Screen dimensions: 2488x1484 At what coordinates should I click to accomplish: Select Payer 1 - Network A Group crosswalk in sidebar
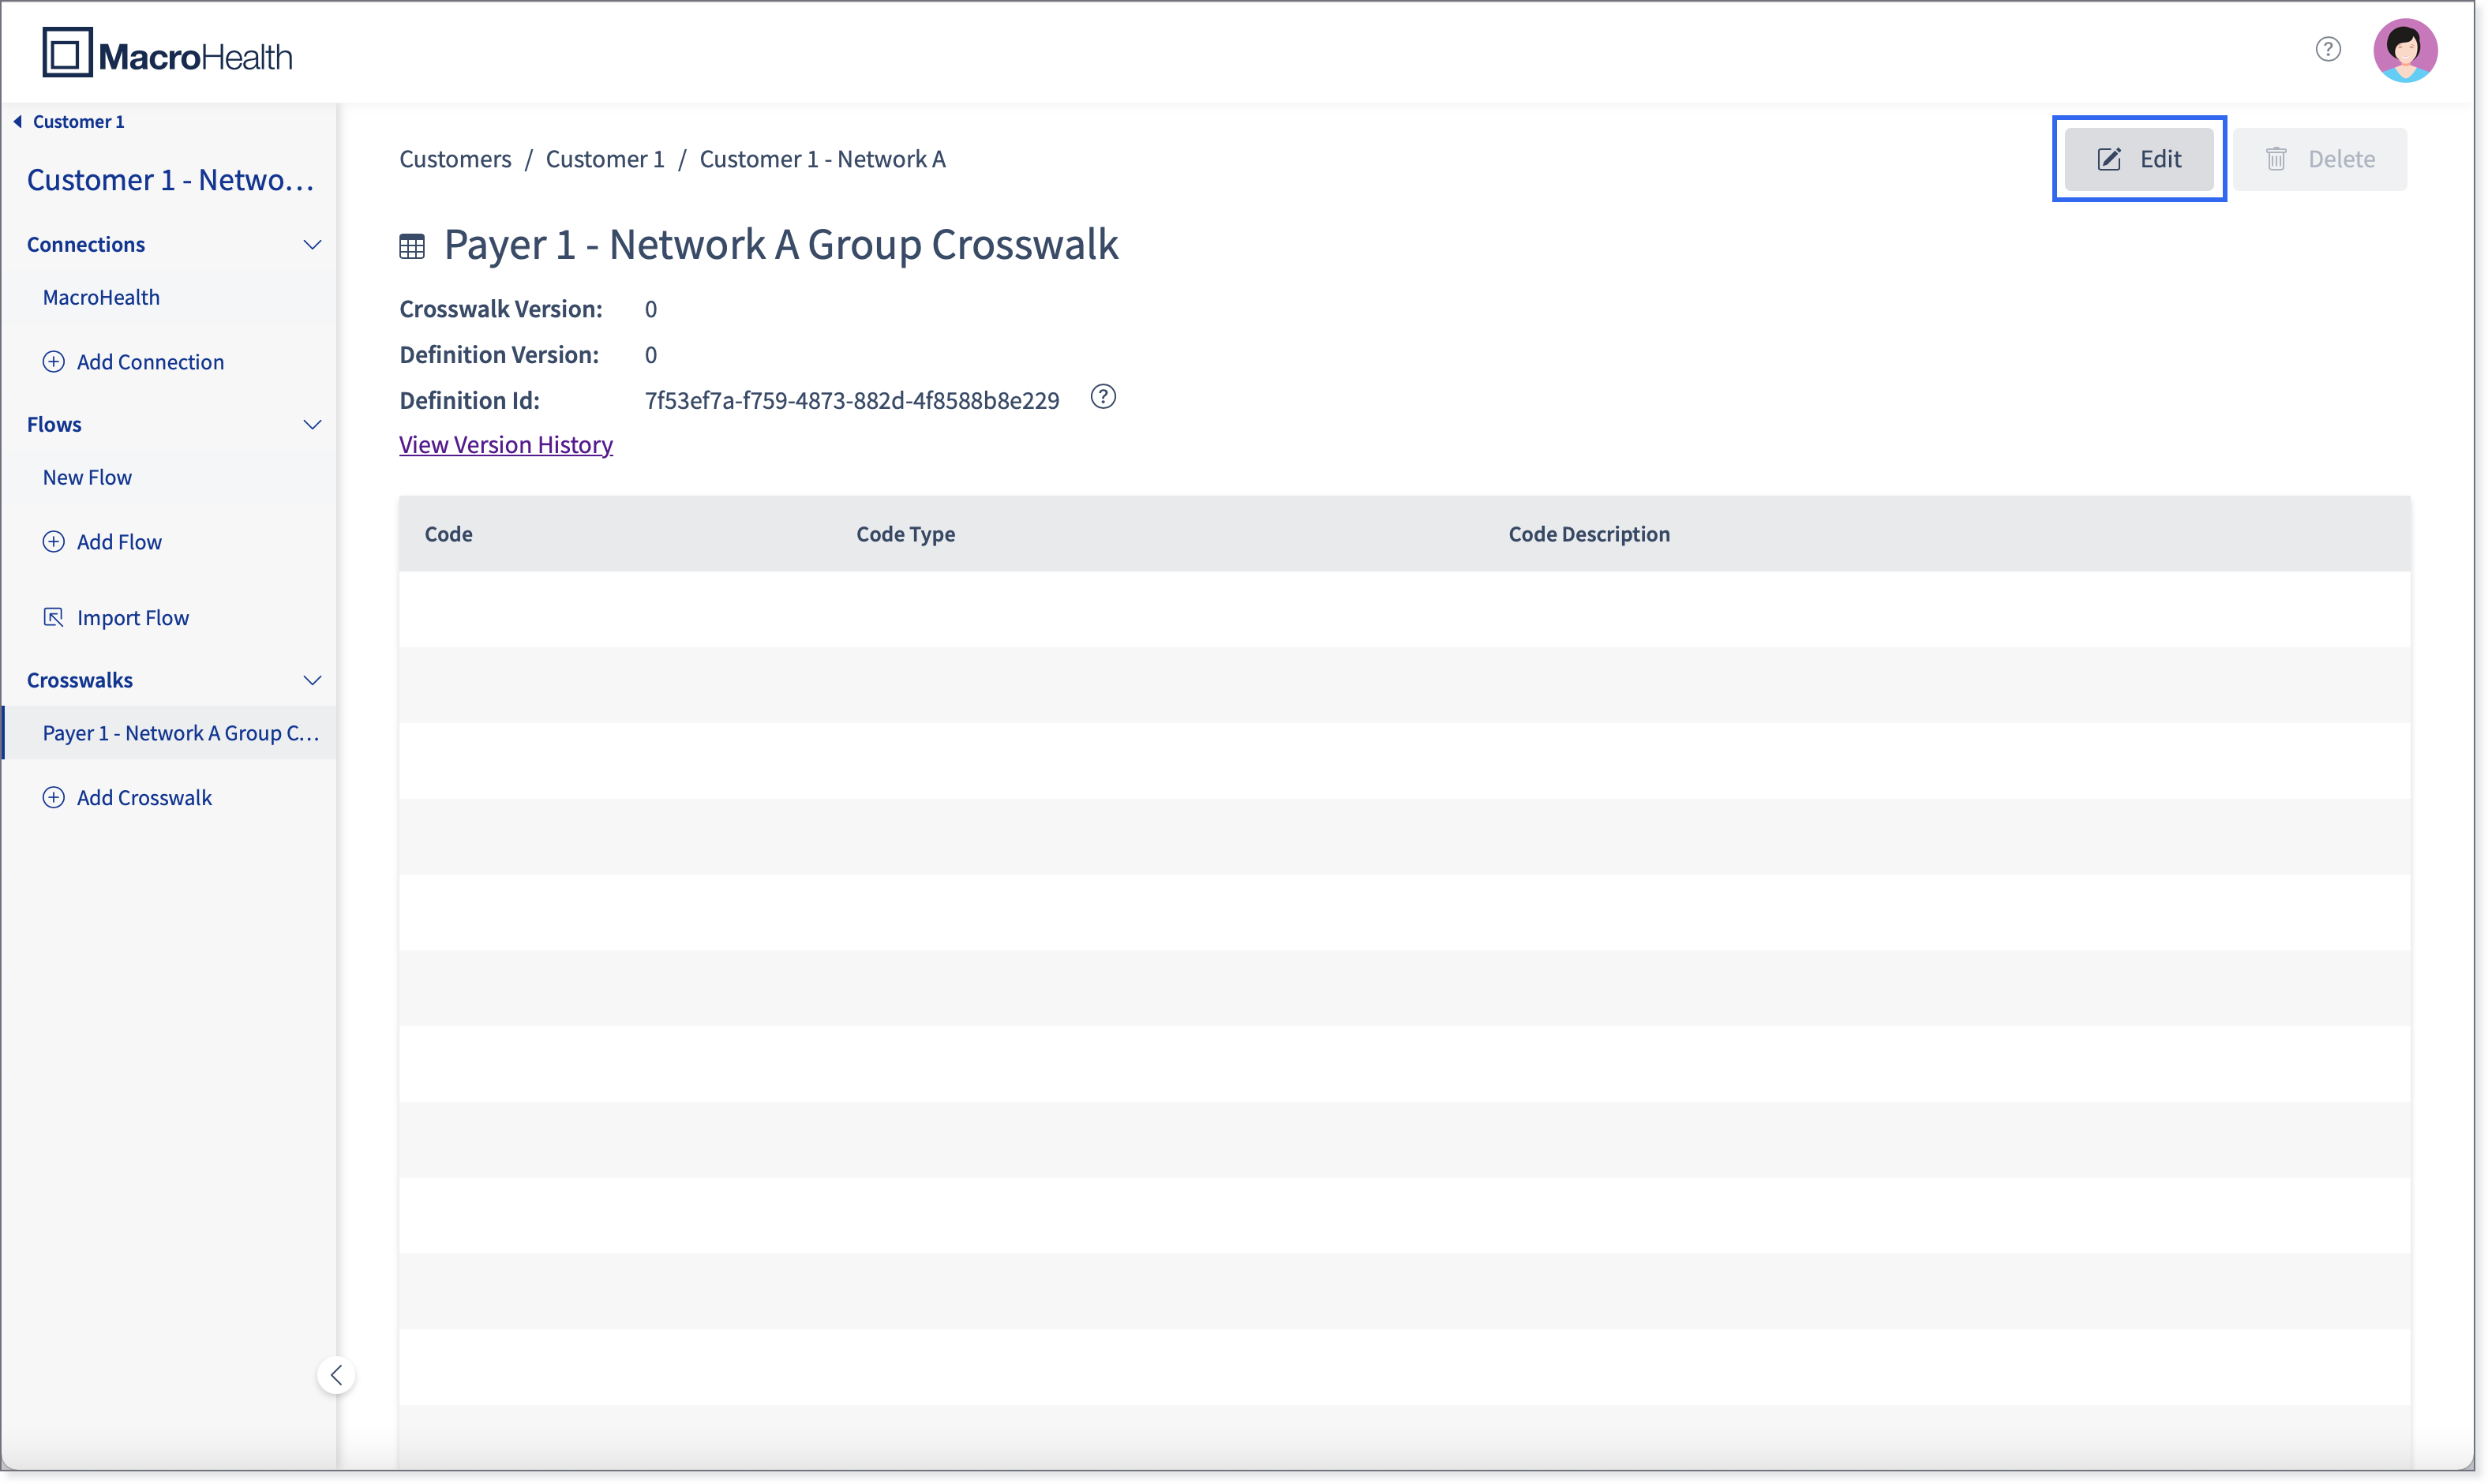[x=169, y=734]
